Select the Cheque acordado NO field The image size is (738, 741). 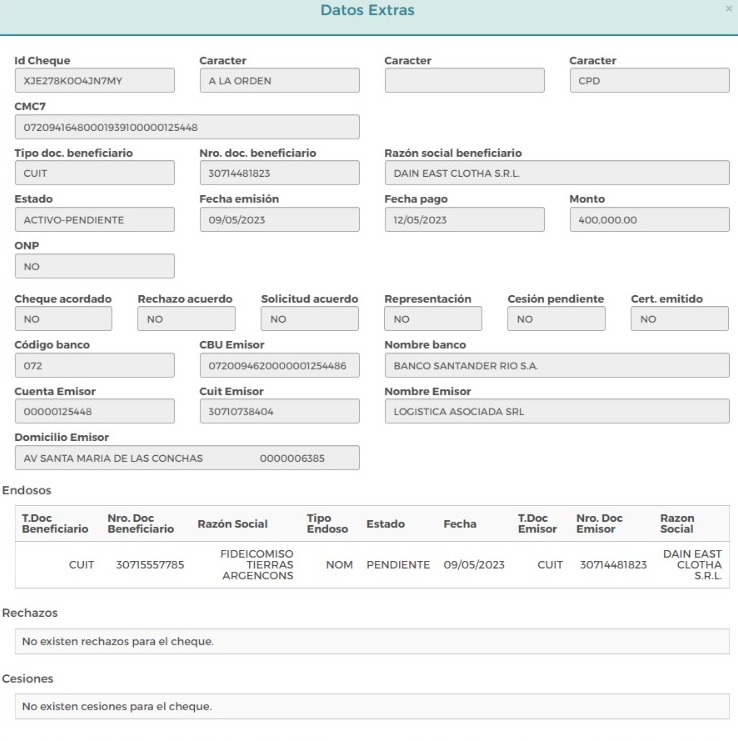[63, 319]
